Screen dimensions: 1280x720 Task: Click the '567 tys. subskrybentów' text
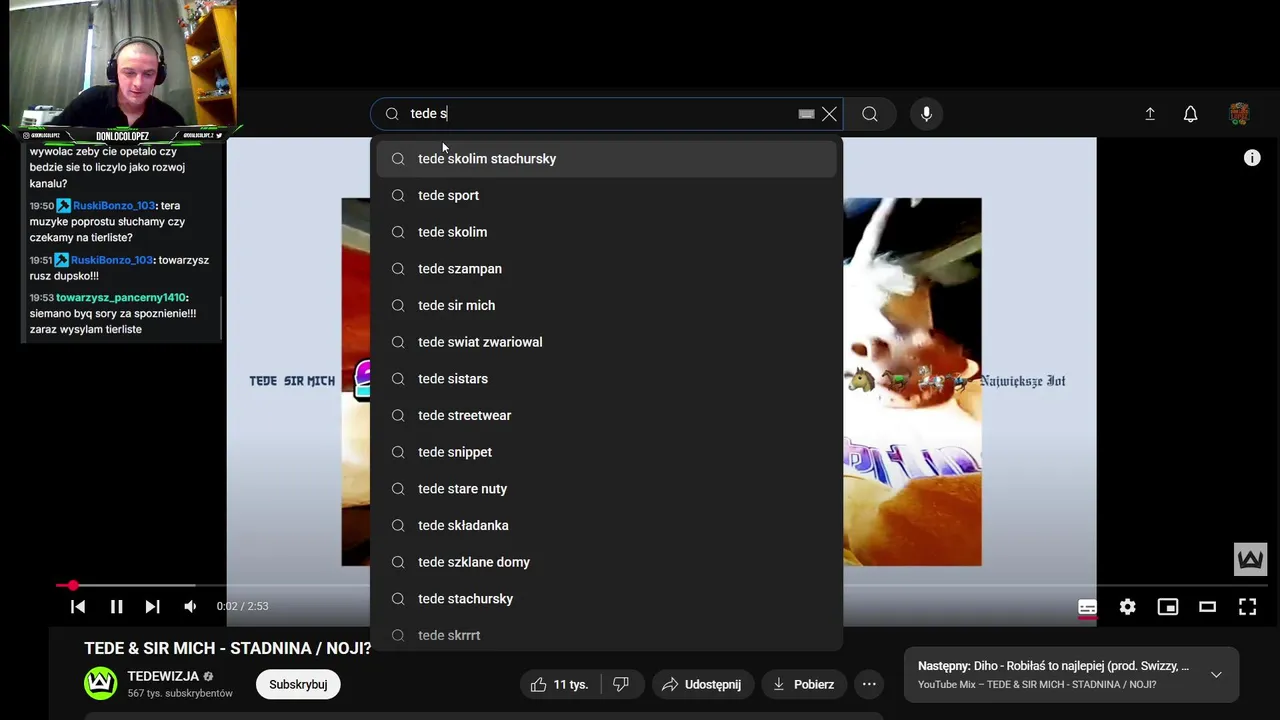click(180, 693)
